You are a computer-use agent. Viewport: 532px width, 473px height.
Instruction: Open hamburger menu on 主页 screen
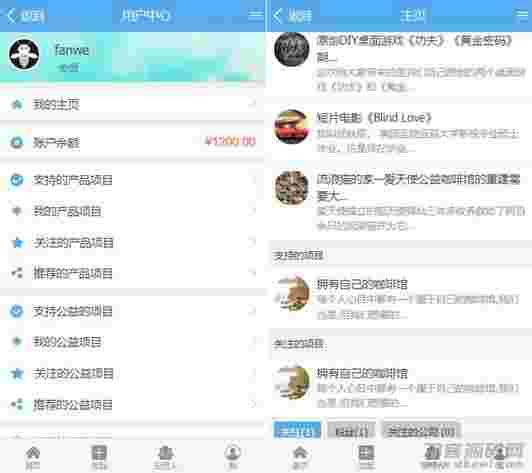(x=522, y=14)
